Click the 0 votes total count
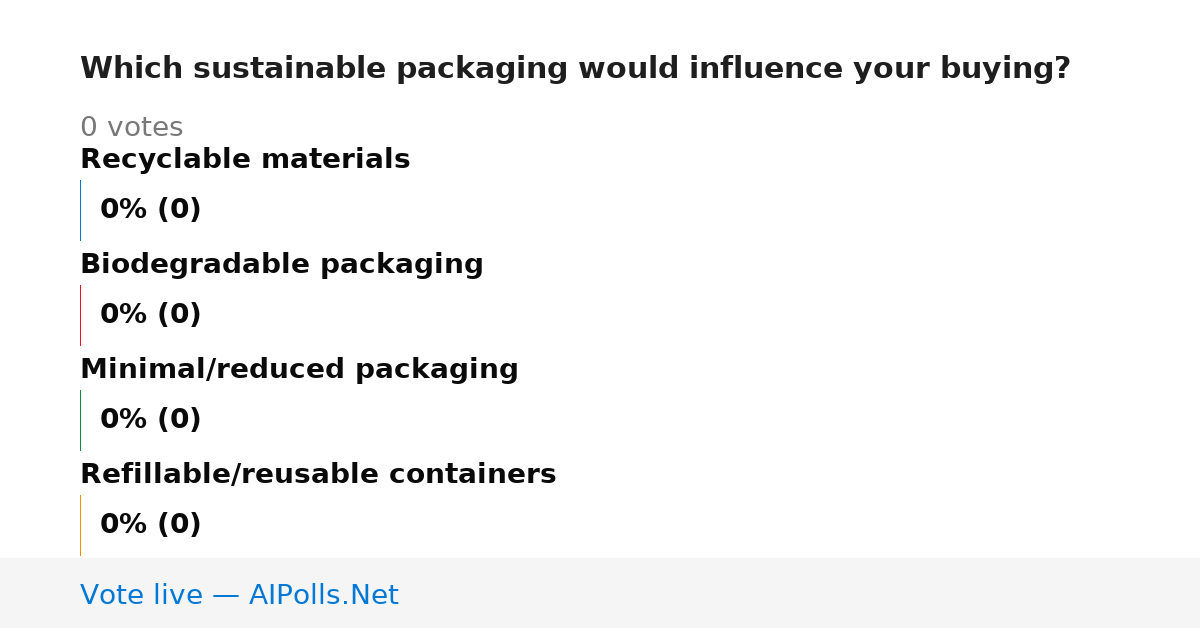1200x628 pixels. [x=131, y=128]
